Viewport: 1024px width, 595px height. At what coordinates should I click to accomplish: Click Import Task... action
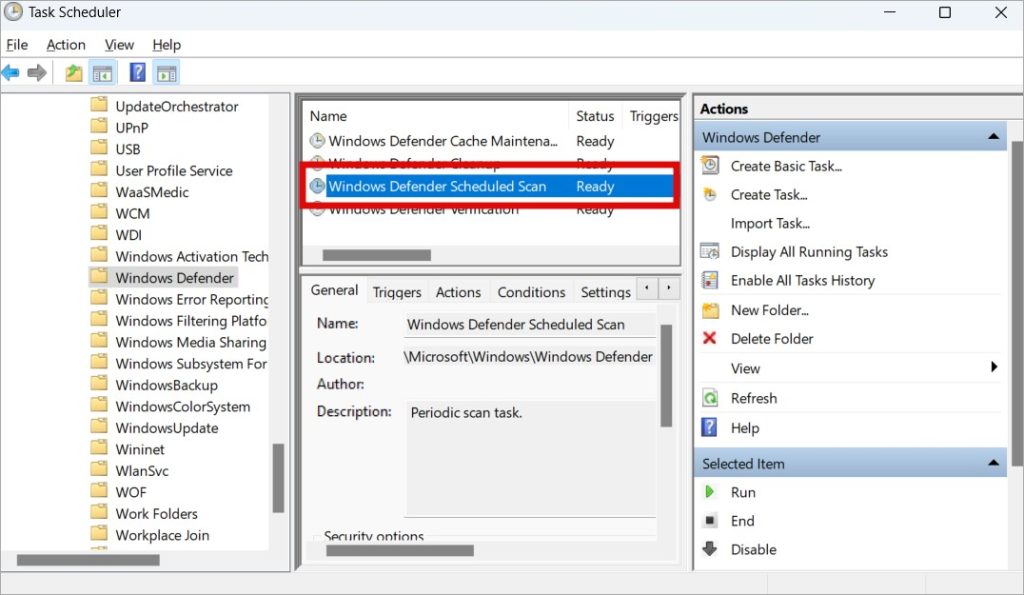point(770,223)
